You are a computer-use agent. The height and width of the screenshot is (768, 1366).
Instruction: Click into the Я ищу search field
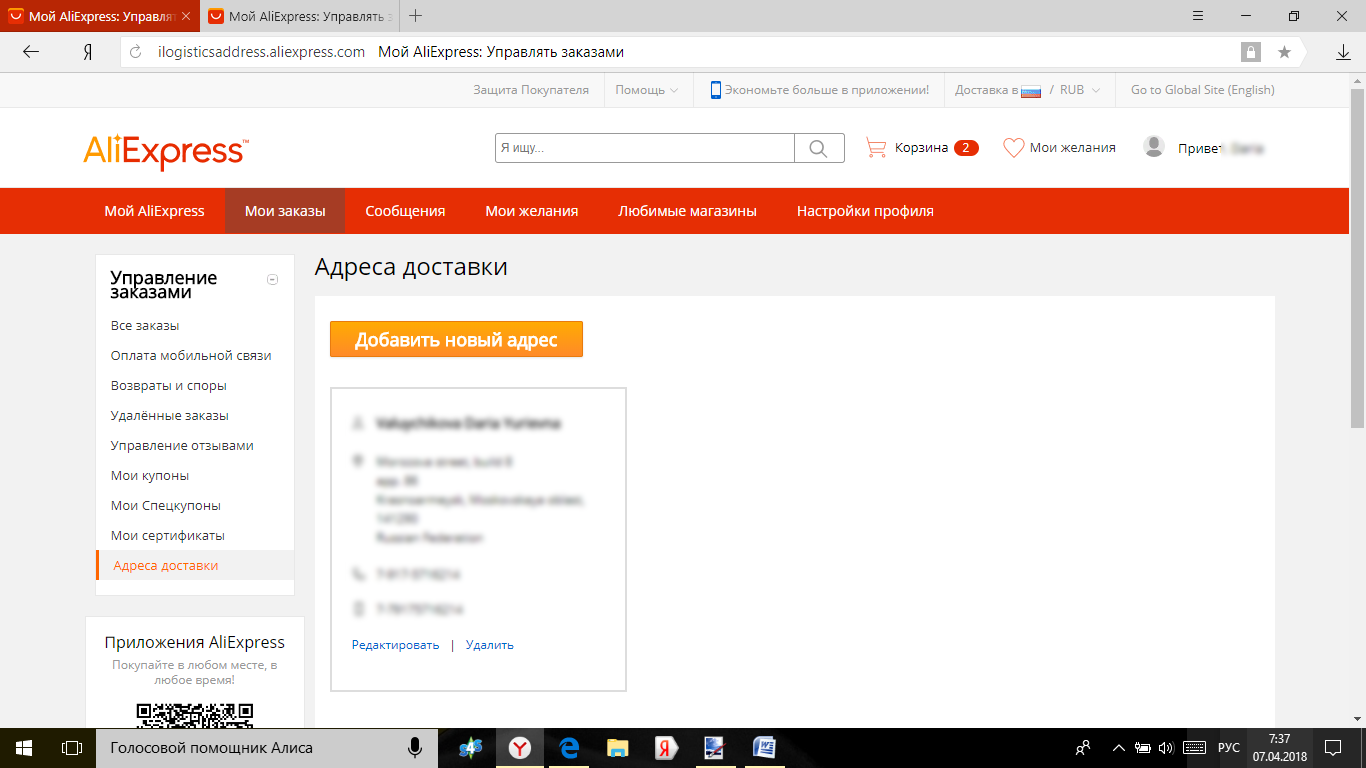pyautogui.click(x=645, y=148)
